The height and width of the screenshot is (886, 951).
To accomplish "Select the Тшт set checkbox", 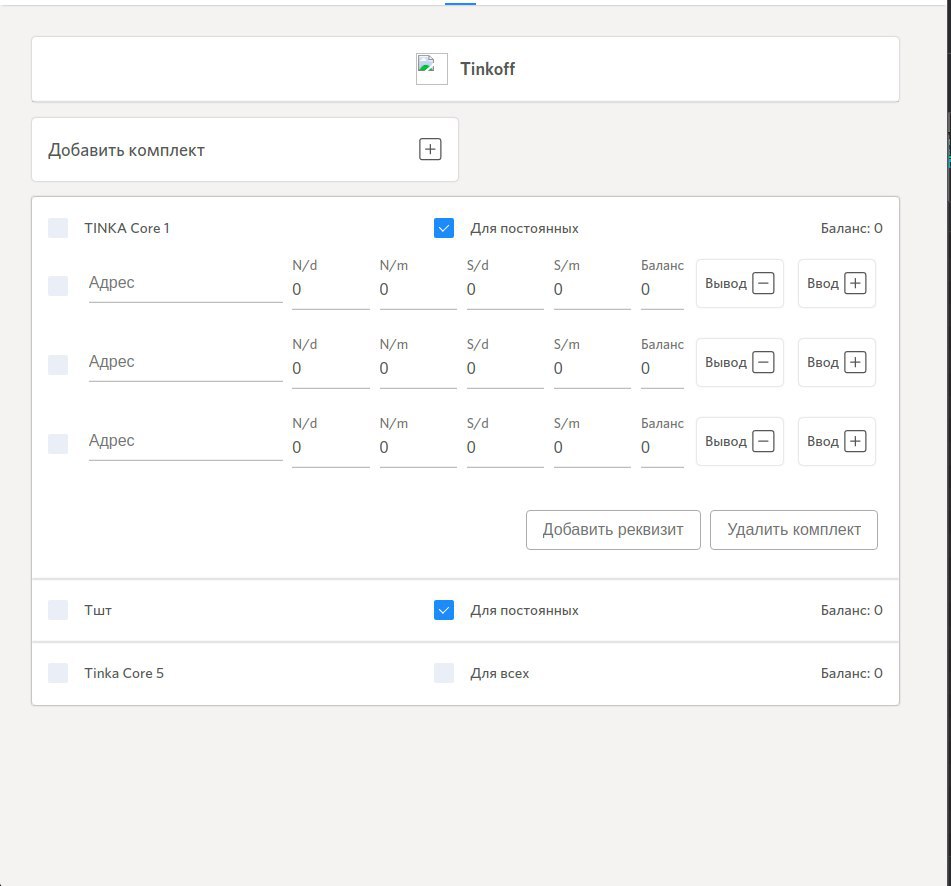I will pyautogui.click(x=58, y=610).
